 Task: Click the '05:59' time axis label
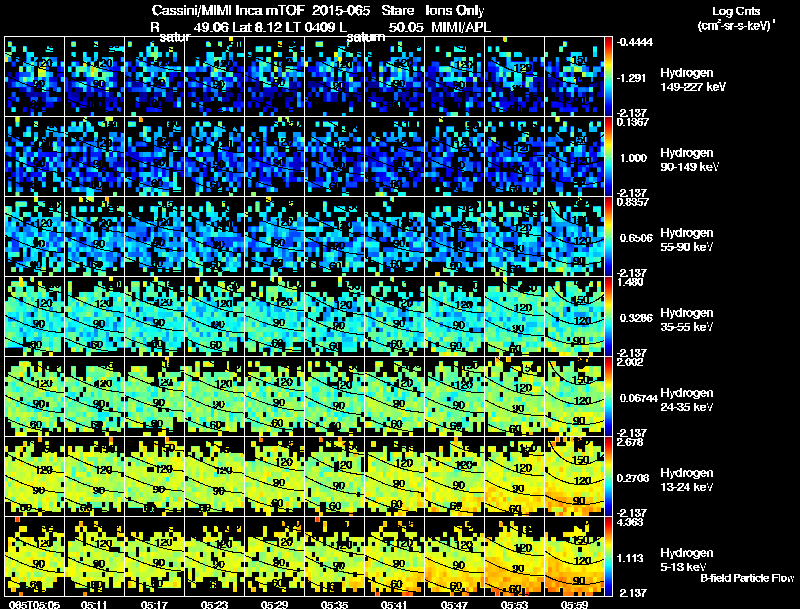coord(574,605)
